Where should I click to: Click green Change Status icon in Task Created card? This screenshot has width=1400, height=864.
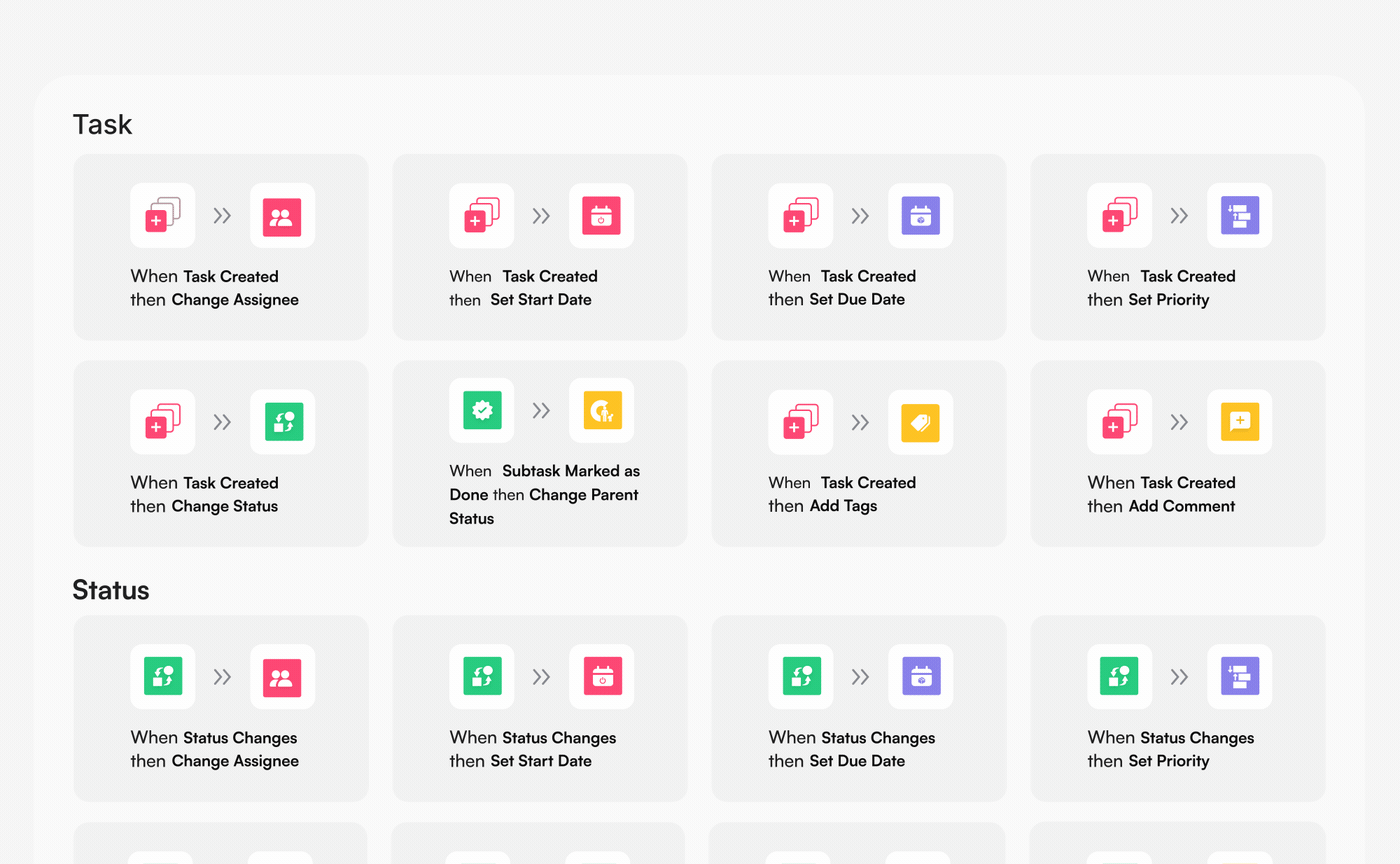pyautogui.click(x=282, y=422)
